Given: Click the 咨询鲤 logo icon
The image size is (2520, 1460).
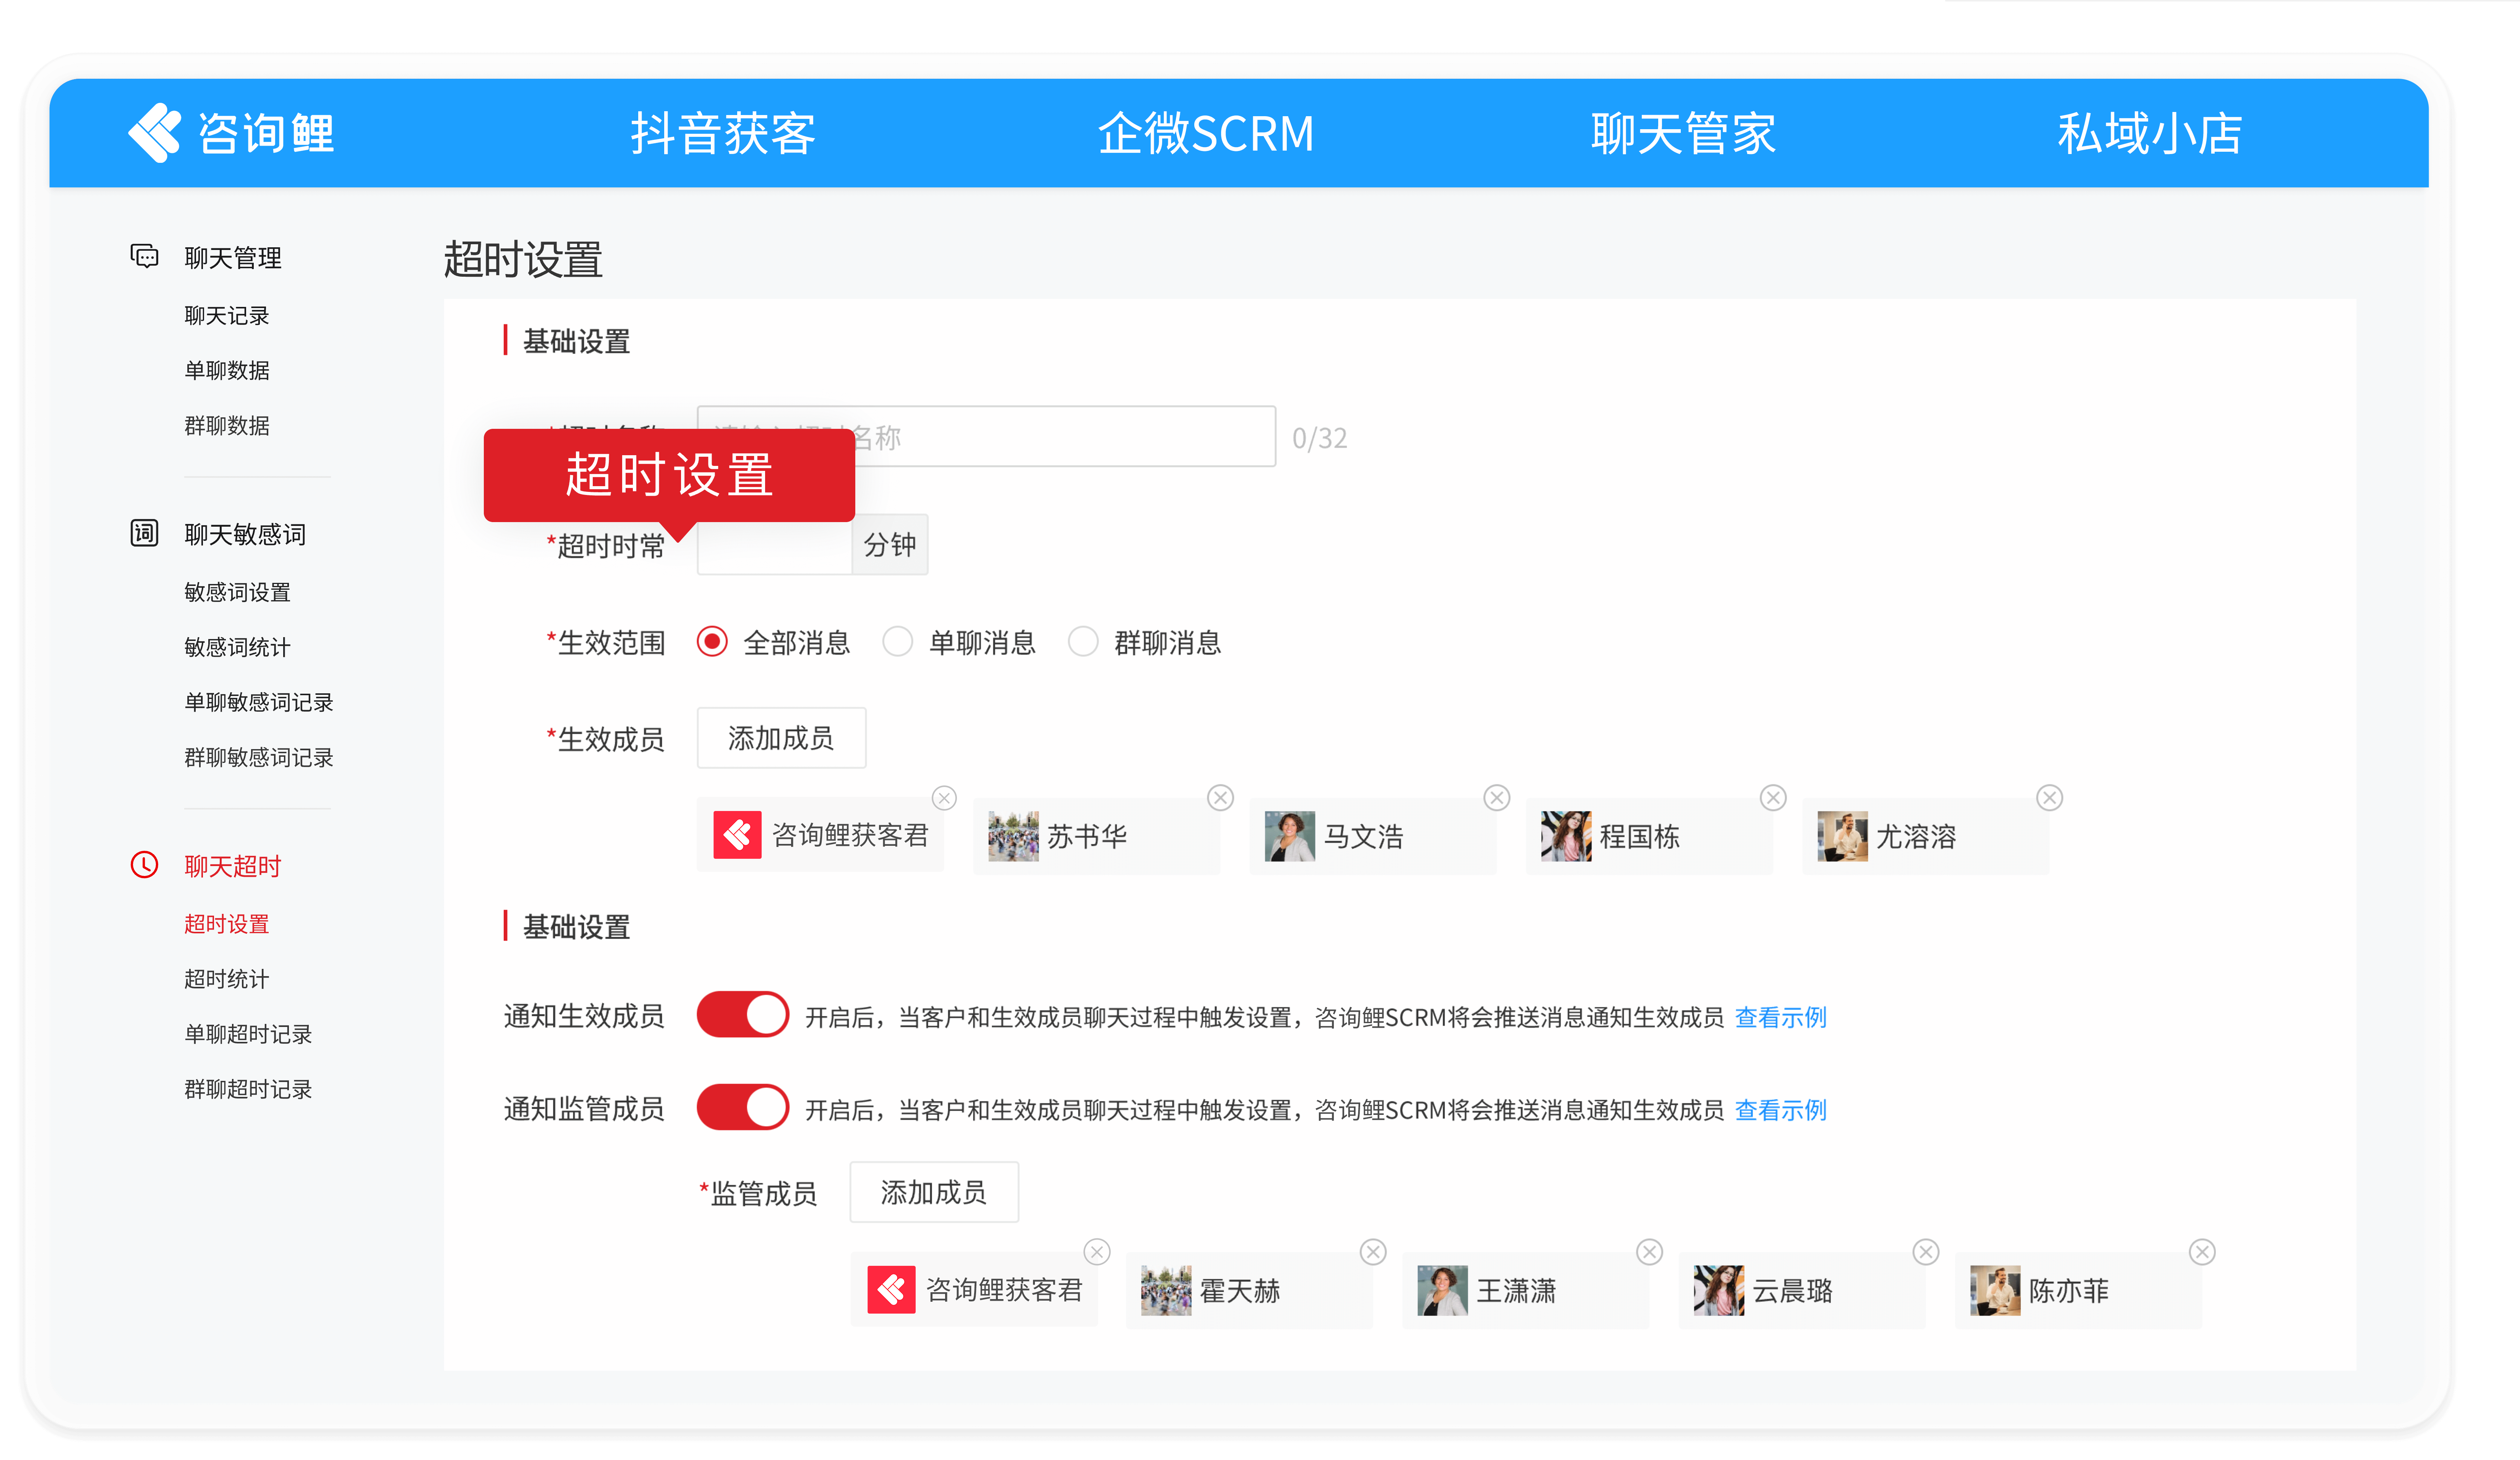Looking at the screenshot, I should (x=155, y=133).
